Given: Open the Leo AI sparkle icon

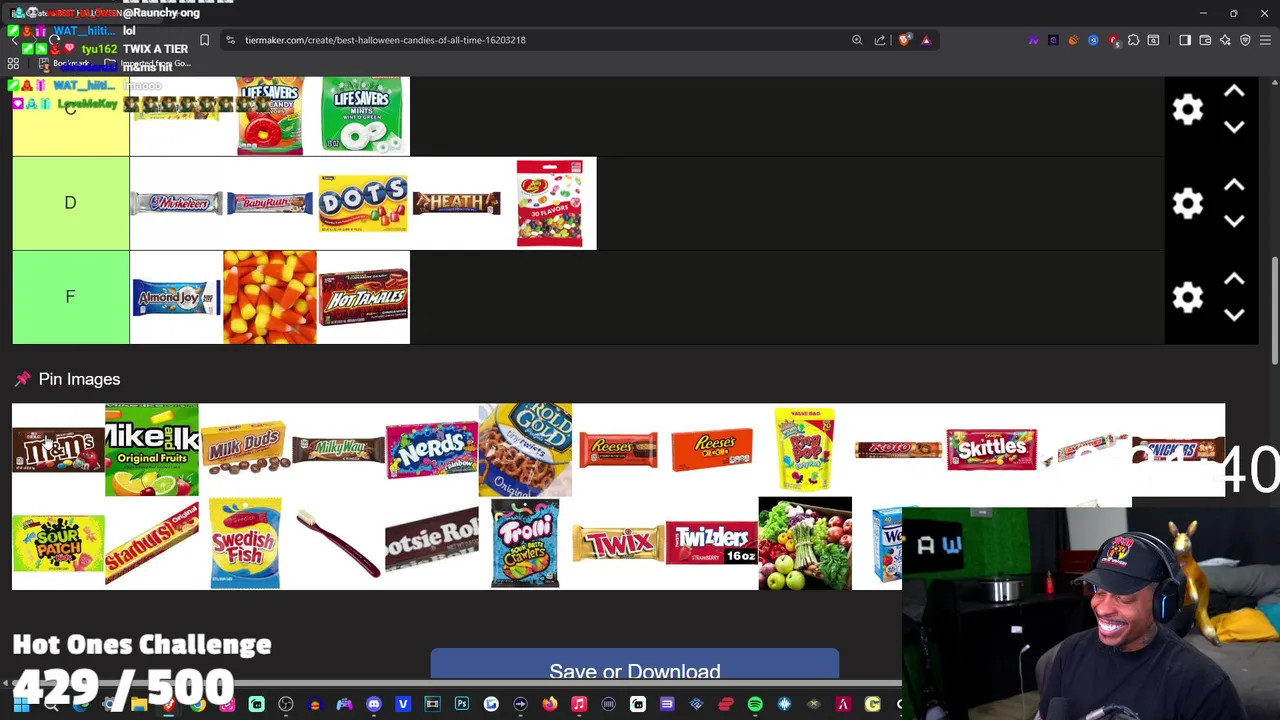Looking at the screenshot, I should pos(1225,40).
